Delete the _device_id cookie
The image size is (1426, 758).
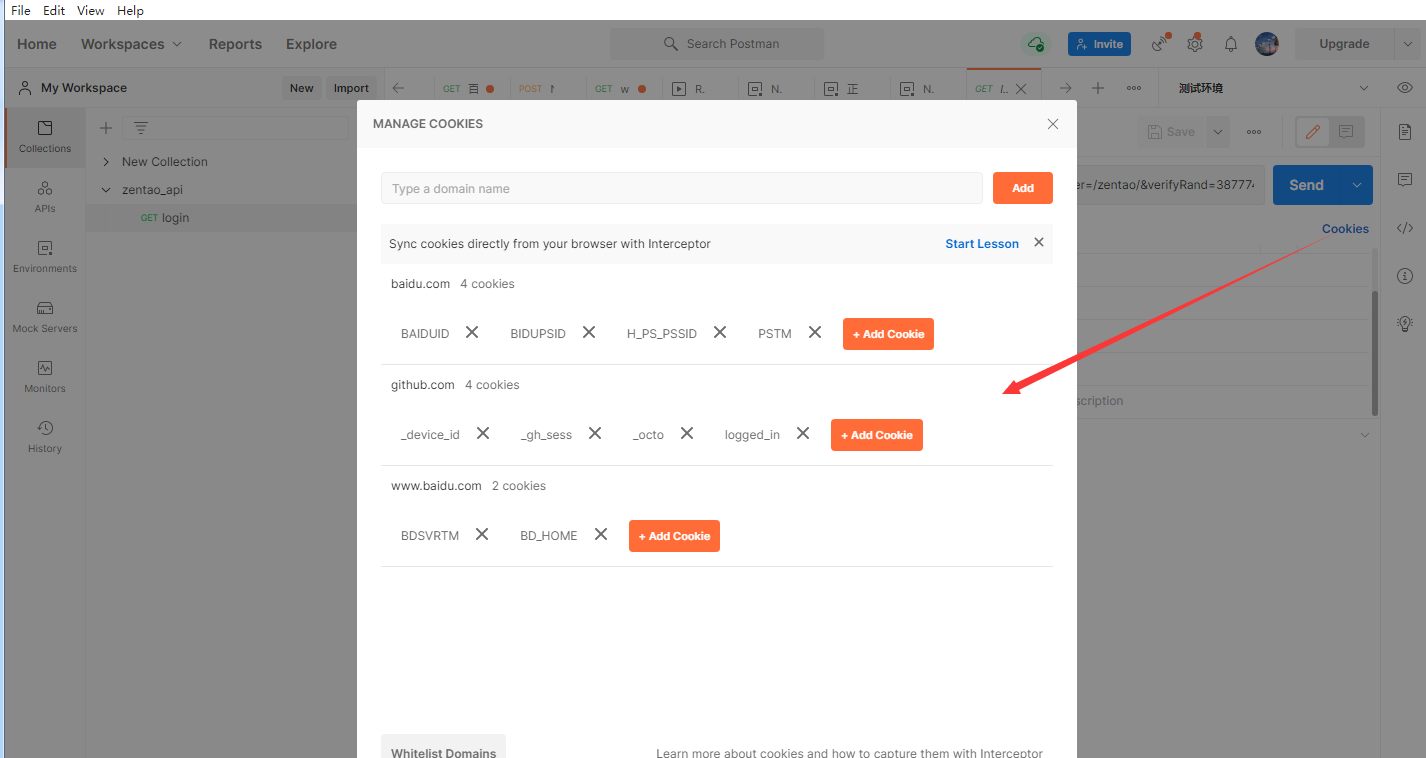pyautogui.click(x=483, y=433)
